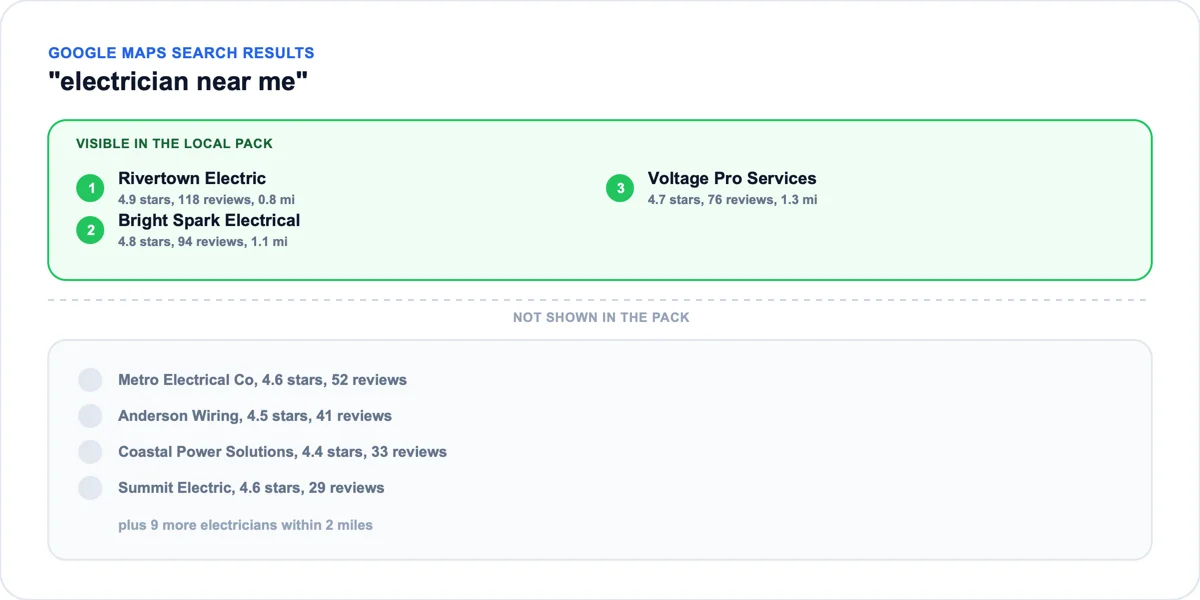
Task: Click the green number 1 rank badge
Action: (x=90, y=188)
